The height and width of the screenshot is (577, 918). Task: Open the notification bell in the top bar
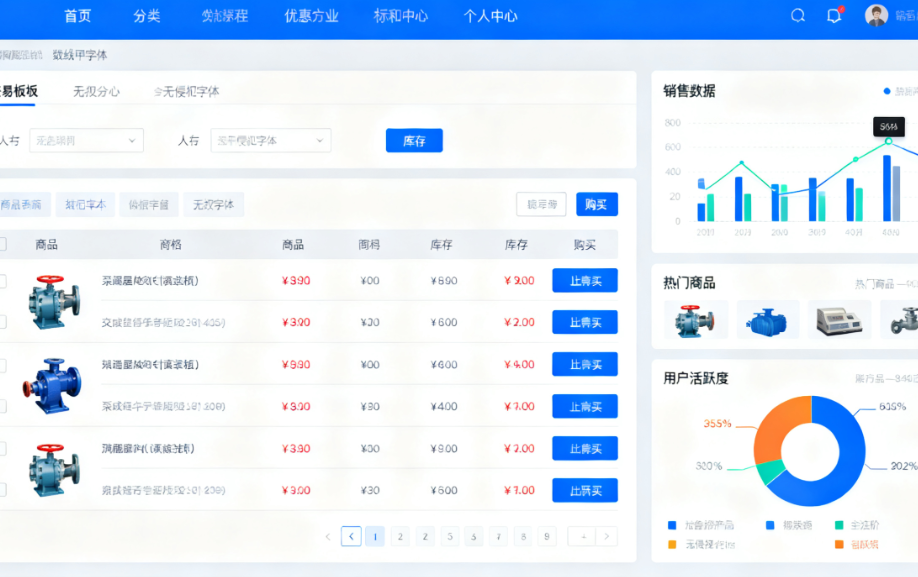[834, 16]
